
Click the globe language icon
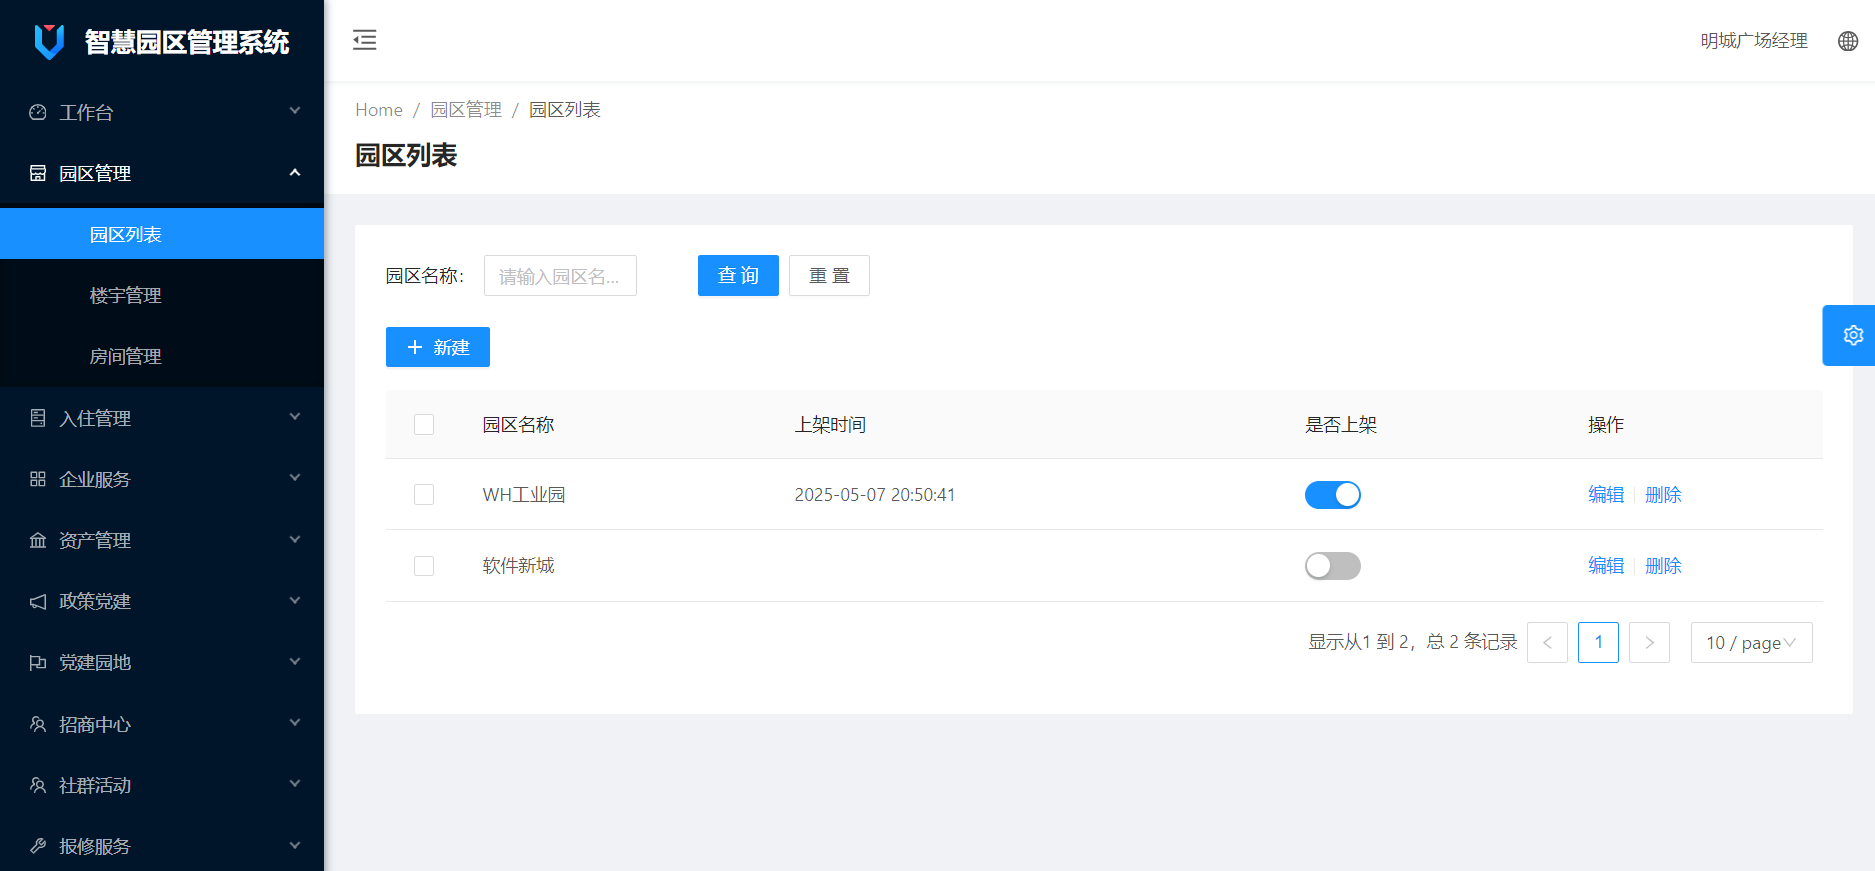pyautogui.click(x=1848, y=41)
